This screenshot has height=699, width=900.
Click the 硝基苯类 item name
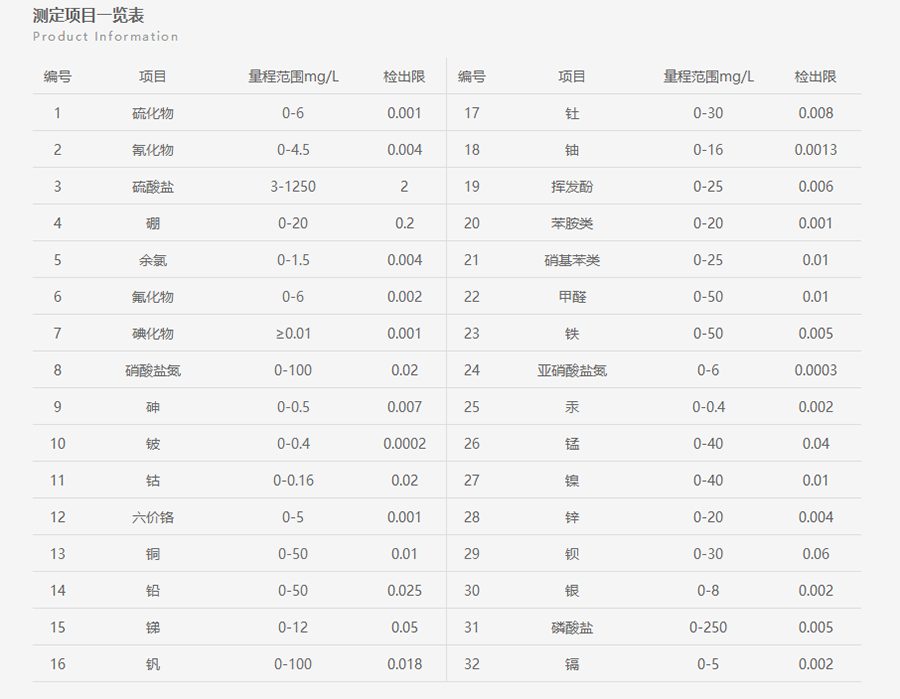tap(572, 260)
